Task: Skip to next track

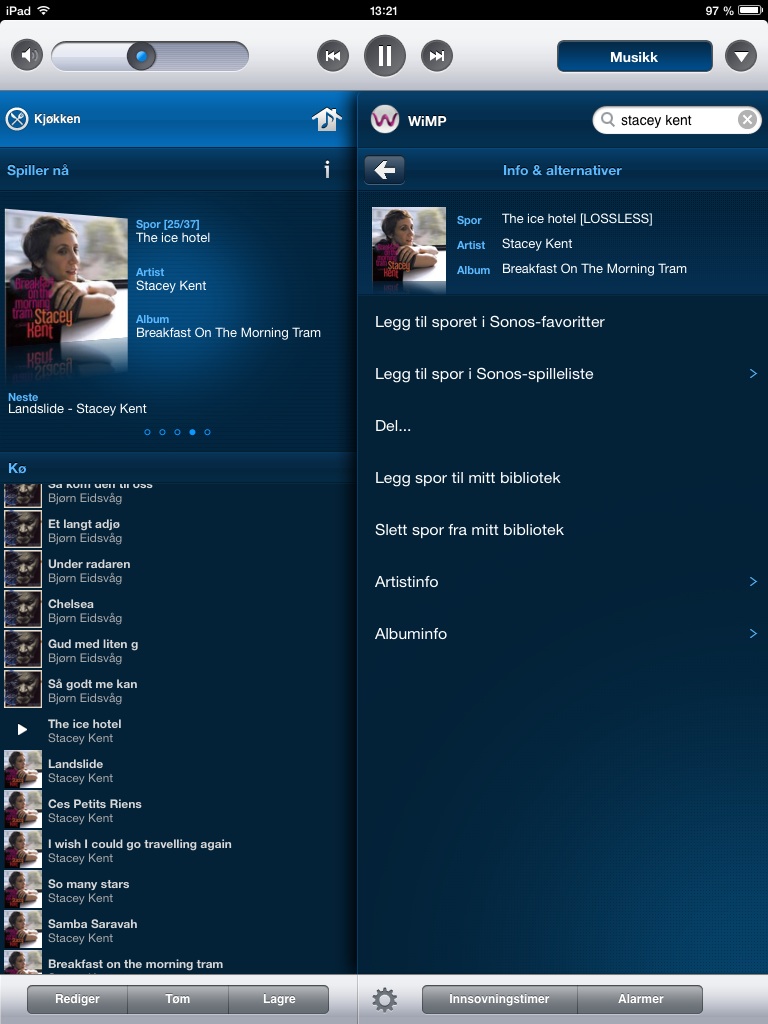Action: click(437, 56)
